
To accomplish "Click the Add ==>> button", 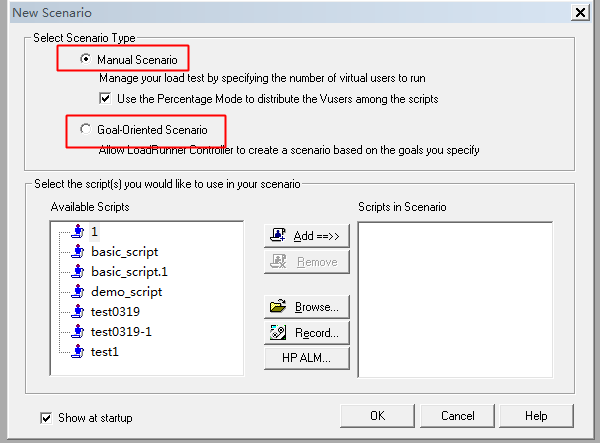I will click(x=307, y=236).
